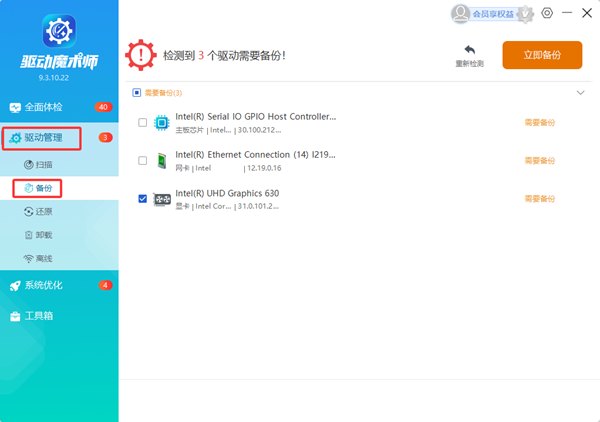Open settings via the hexagon gear icon
The width and height of the screenshot is (600, 422).
point(547,13)
